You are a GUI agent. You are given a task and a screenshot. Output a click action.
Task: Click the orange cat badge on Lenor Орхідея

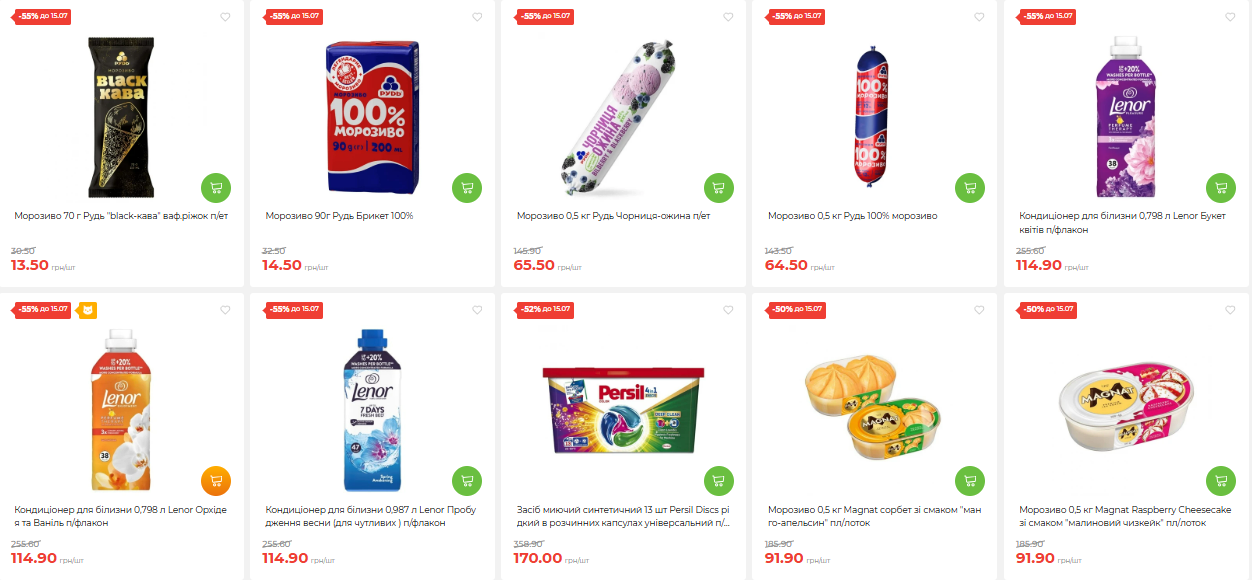coord(87,309)
